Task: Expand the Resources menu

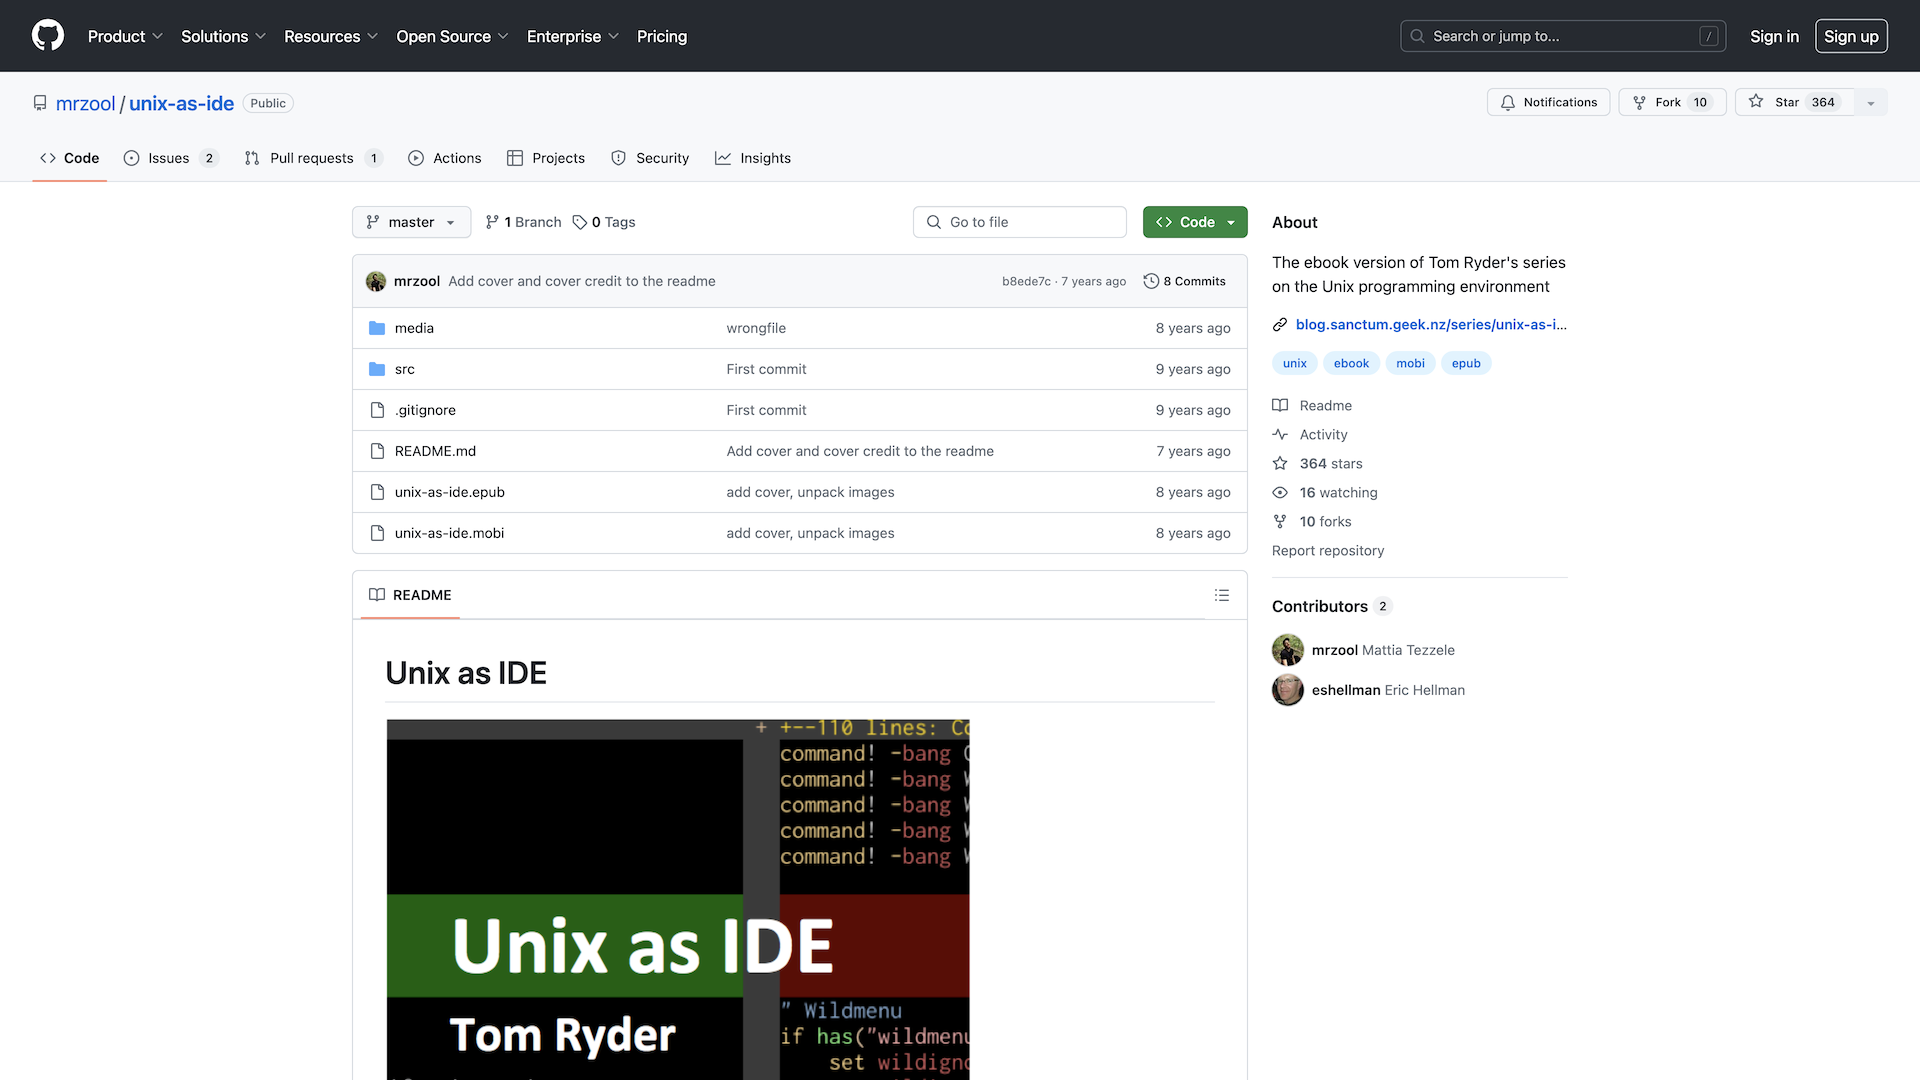Action: pos(331,36)
